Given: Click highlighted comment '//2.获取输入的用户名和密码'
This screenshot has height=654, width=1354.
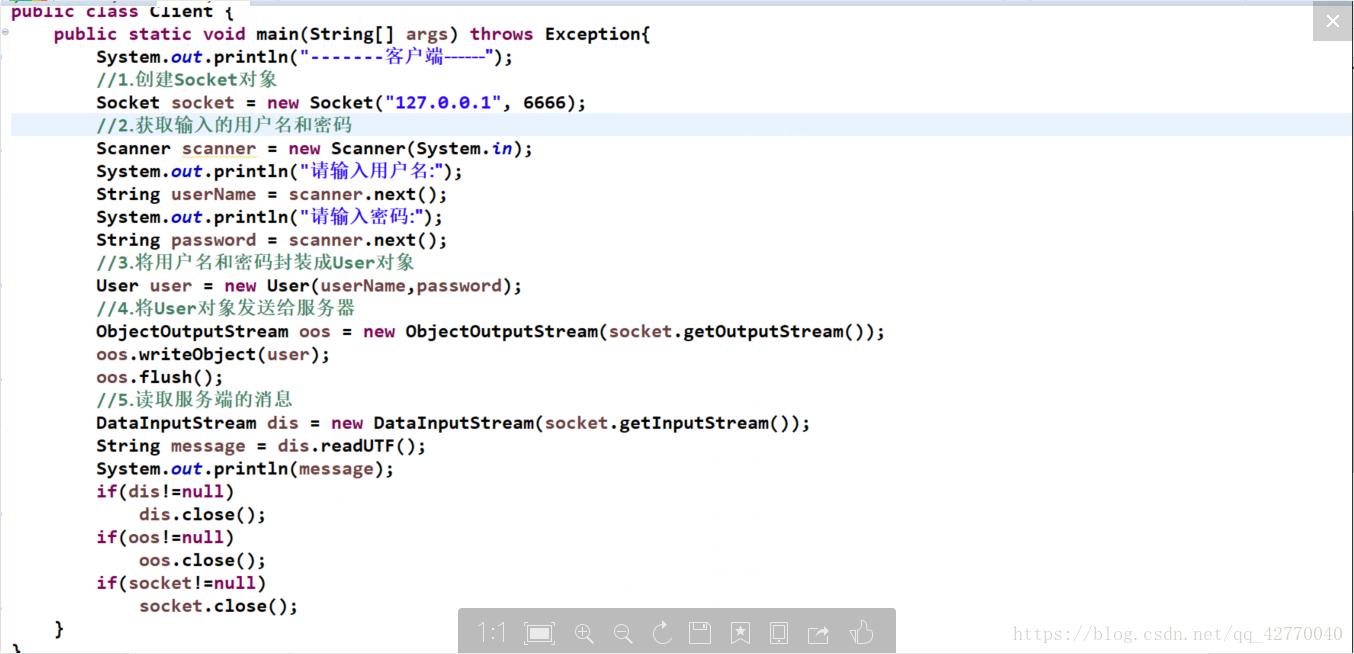Looking at the screenshot, I should point(224,126).
